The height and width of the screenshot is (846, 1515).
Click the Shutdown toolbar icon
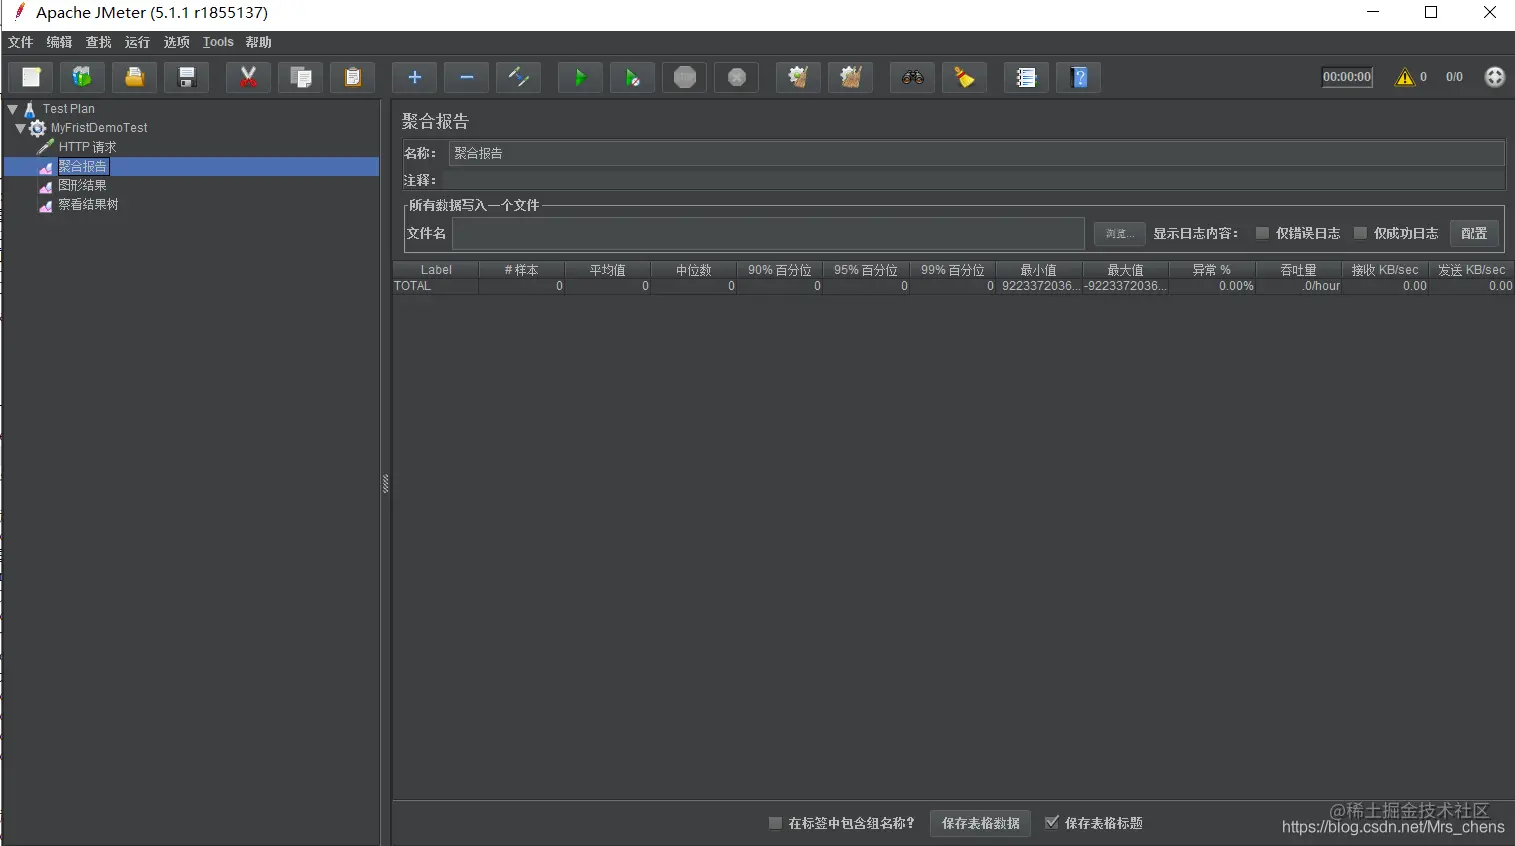[736, 77]
